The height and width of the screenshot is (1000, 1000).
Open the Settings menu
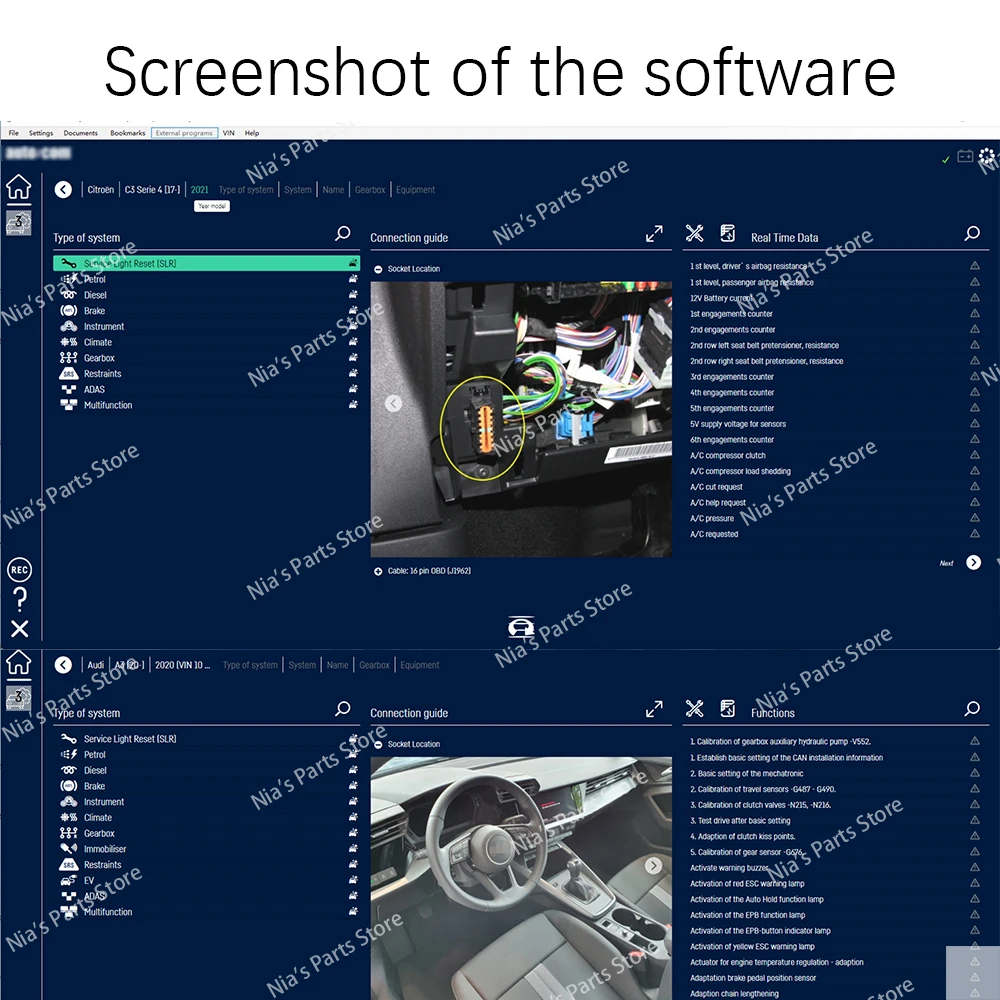click(x=41, y=133)
